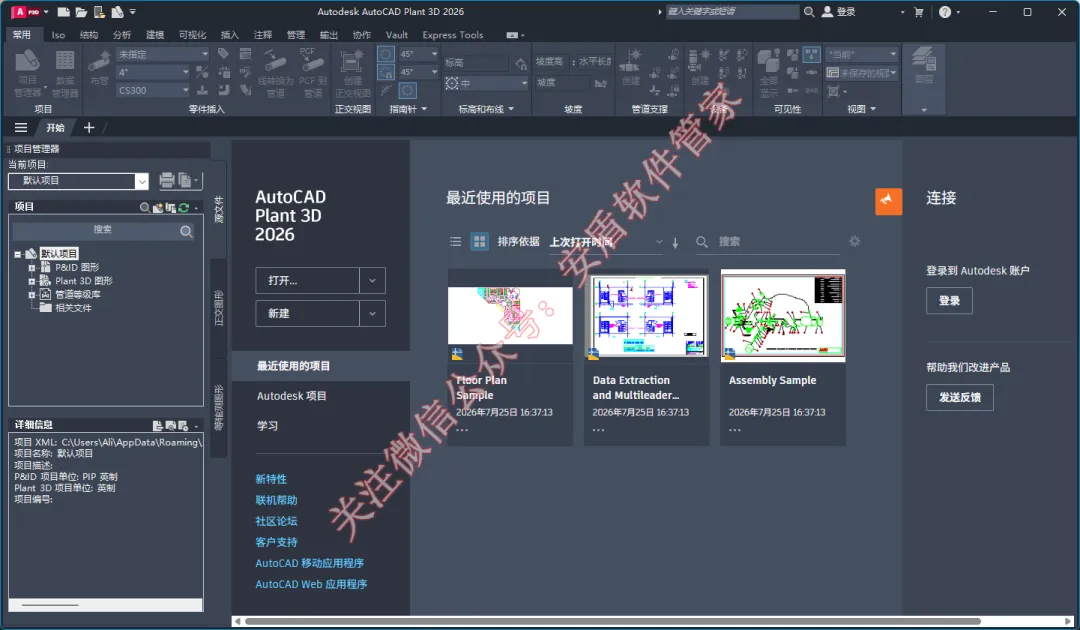Viewport: 1080px width, 630px height.
Task: Open the 正交图形 vertical tab
Action: pyautogui.click(x=219, y=308)
